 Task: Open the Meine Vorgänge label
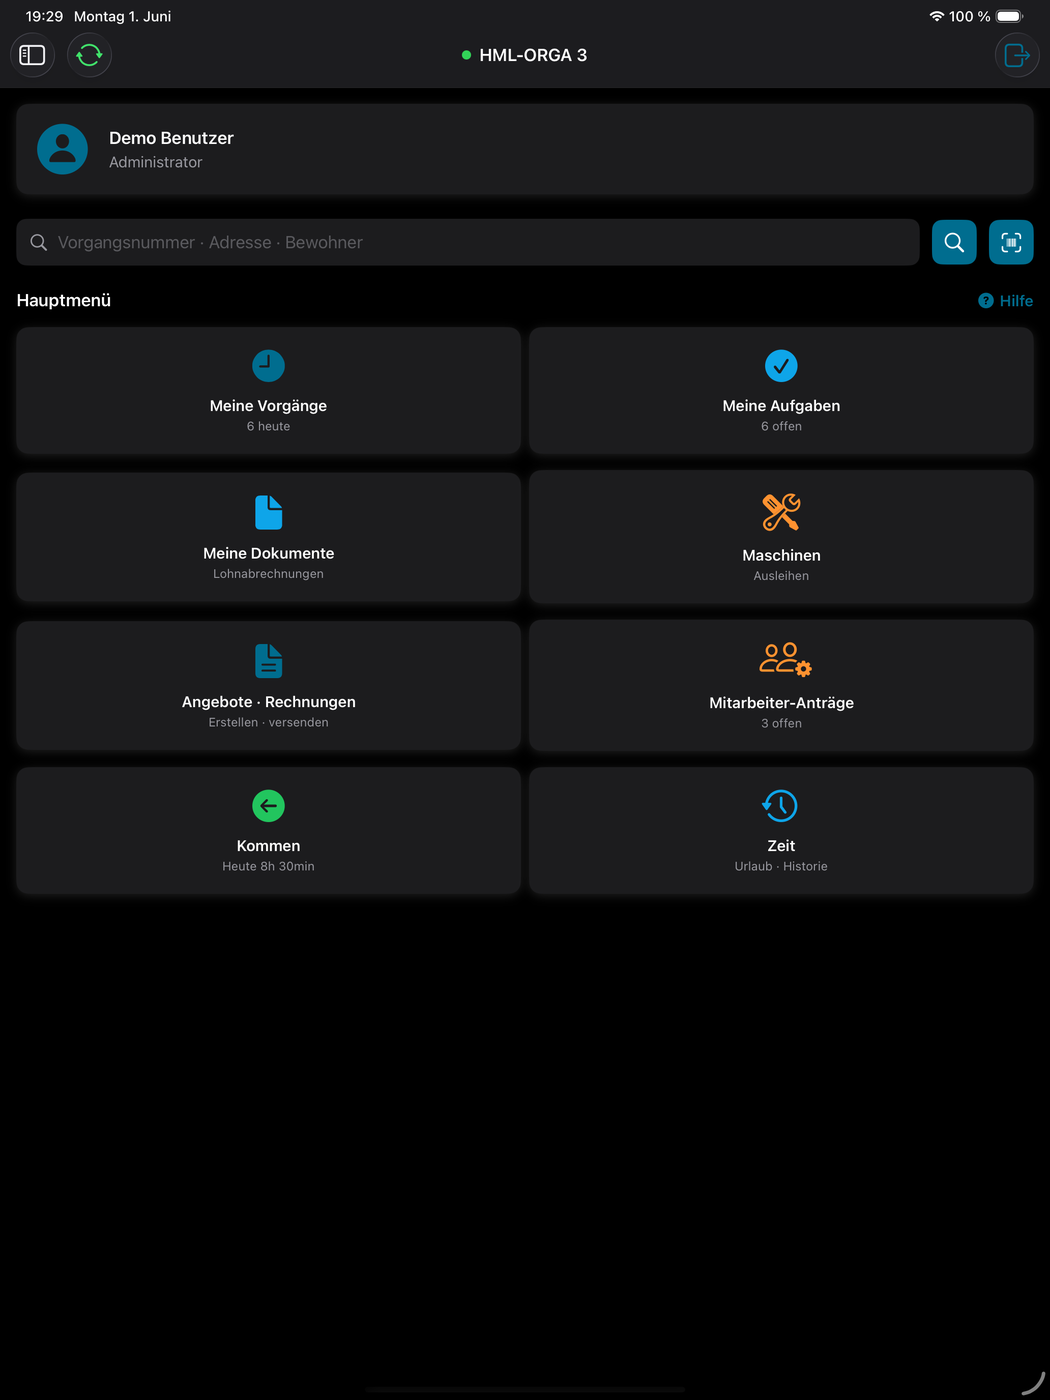(268, 406)
